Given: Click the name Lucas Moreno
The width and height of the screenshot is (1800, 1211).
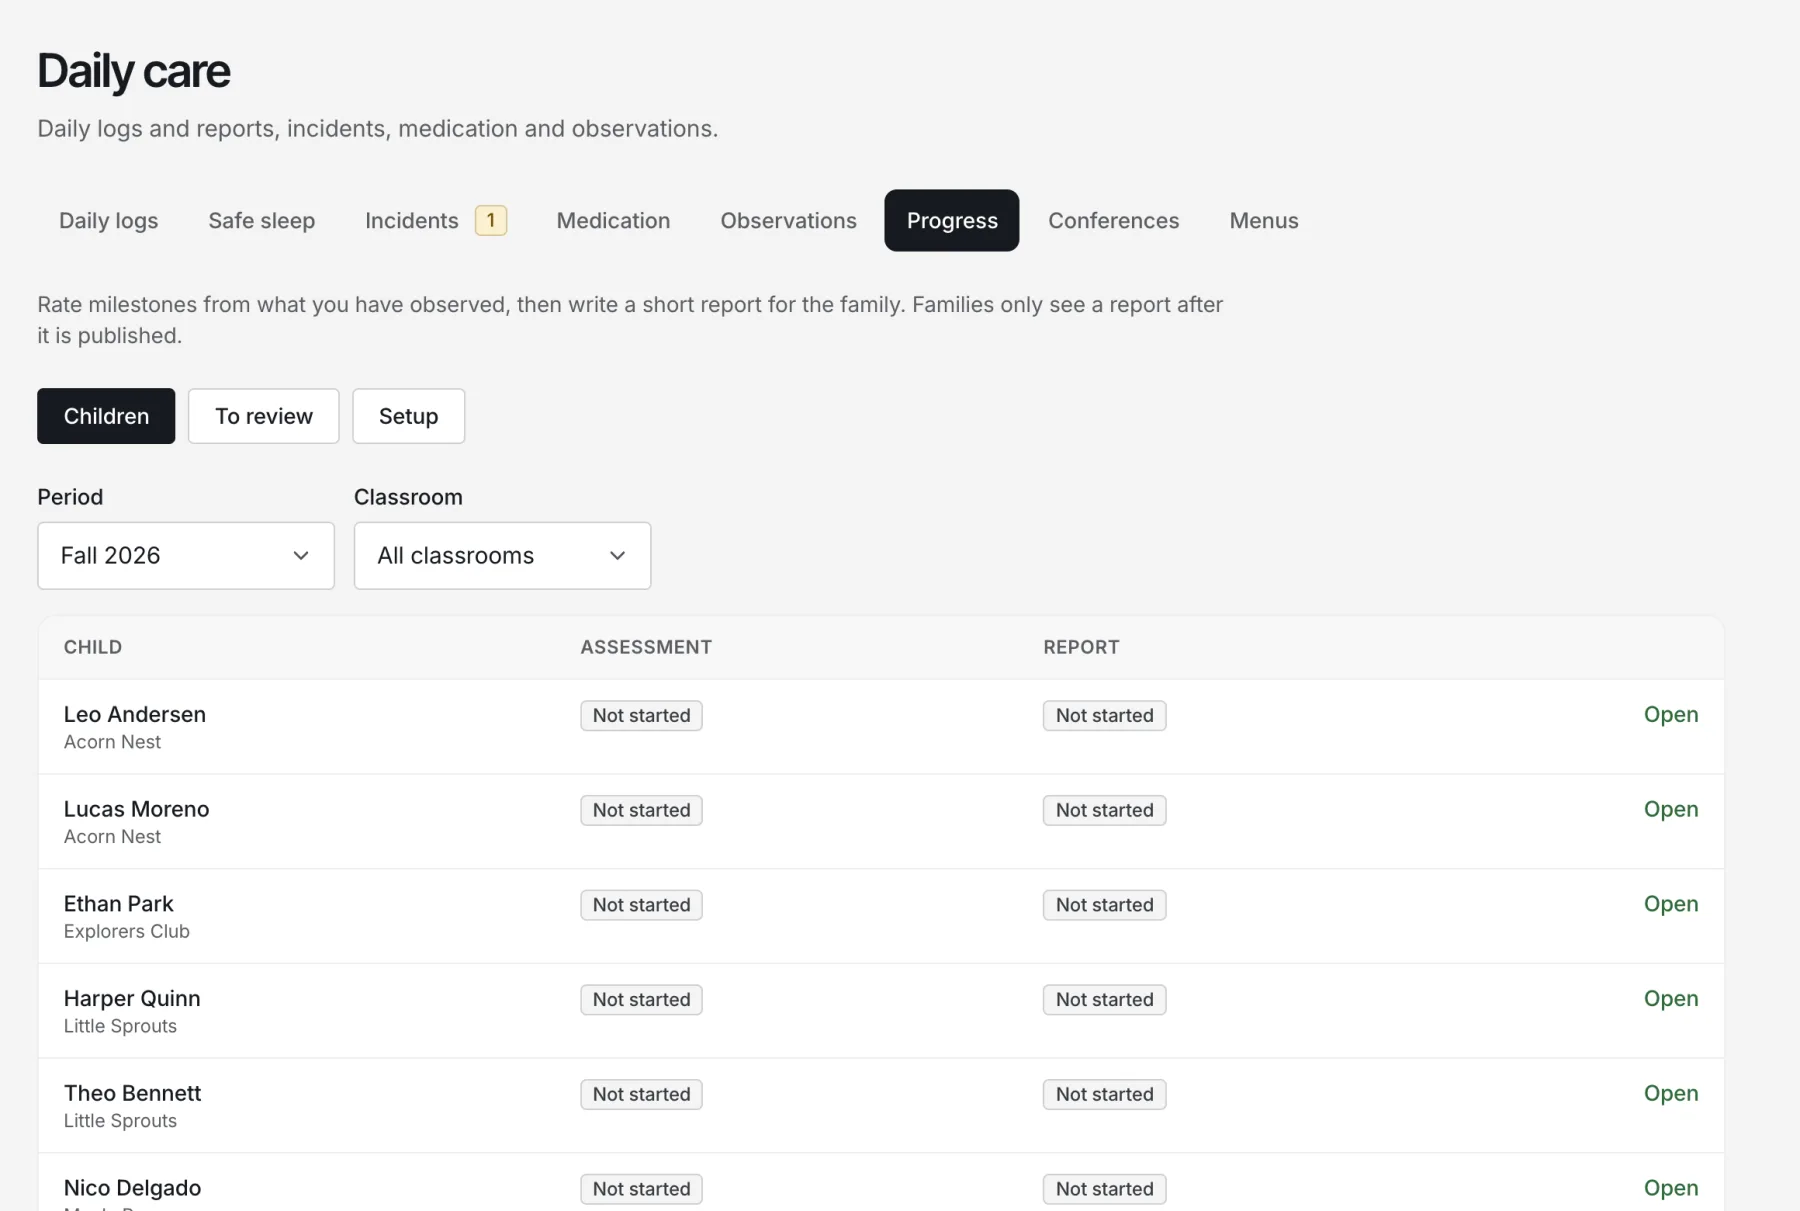Looking at the screenshot, I should coord(136,809).
